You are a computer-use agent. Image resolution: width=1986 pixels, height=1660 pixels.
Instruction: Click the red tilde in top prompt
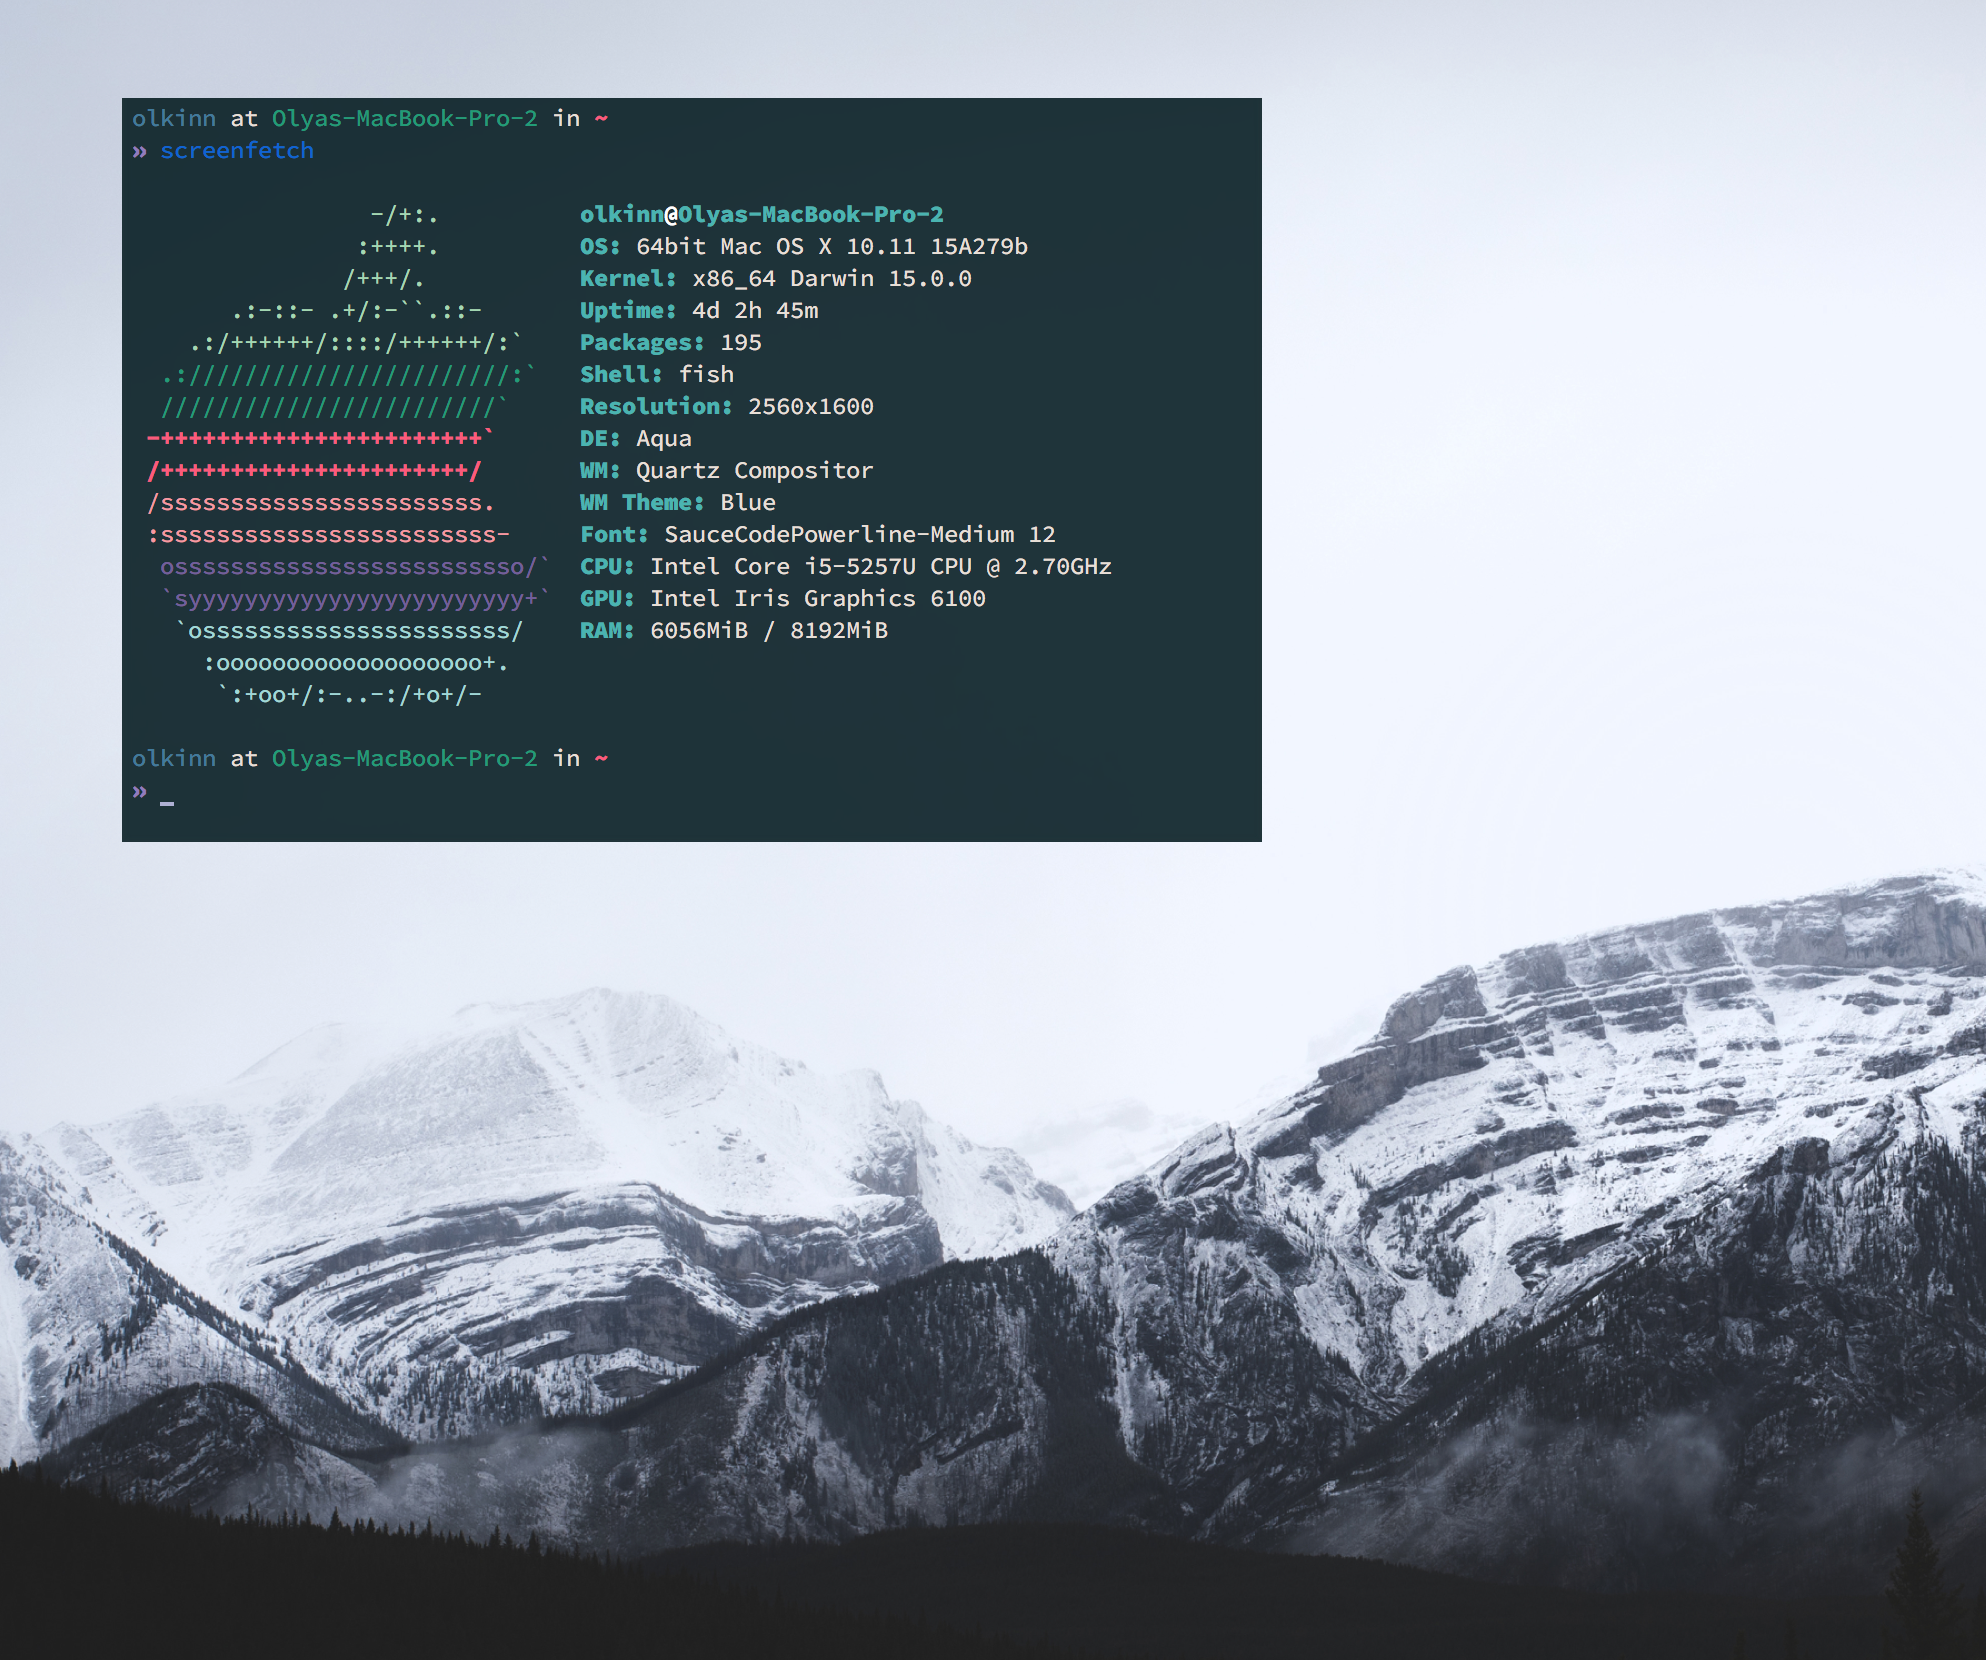pos(601,119)
